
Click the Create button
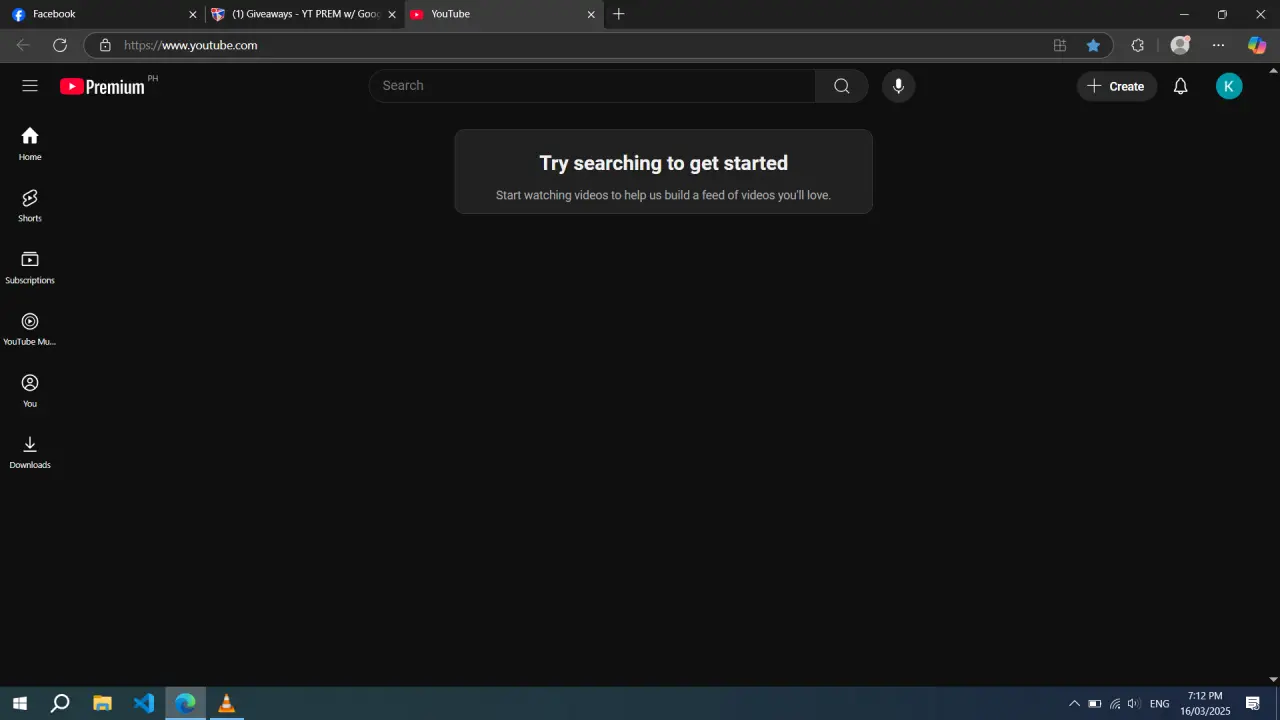tap(1117, 86)
